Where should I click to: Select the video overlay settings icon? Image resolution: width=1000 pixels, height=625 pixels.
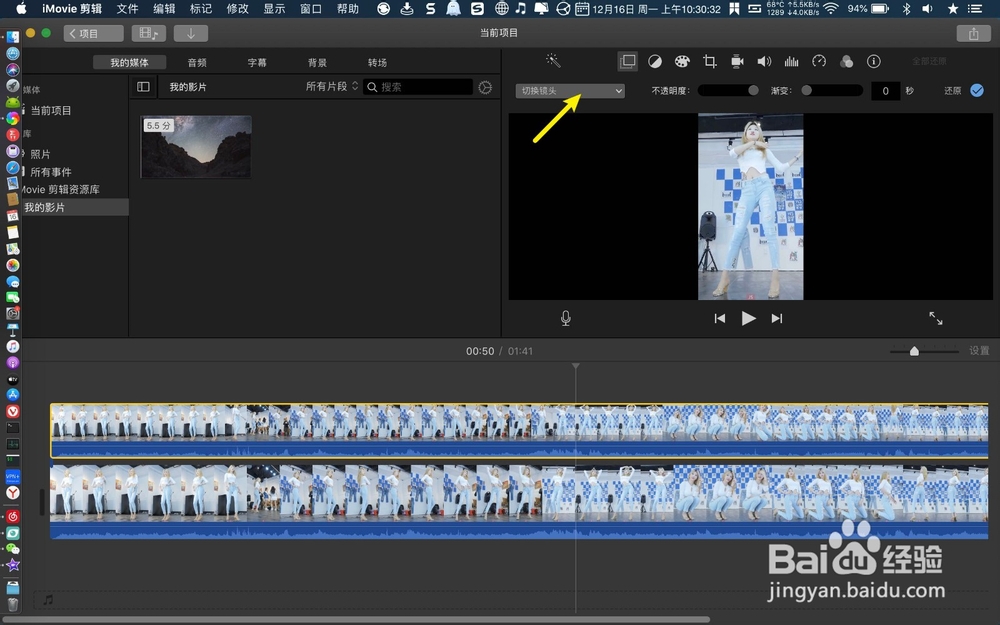click(628, 61)
